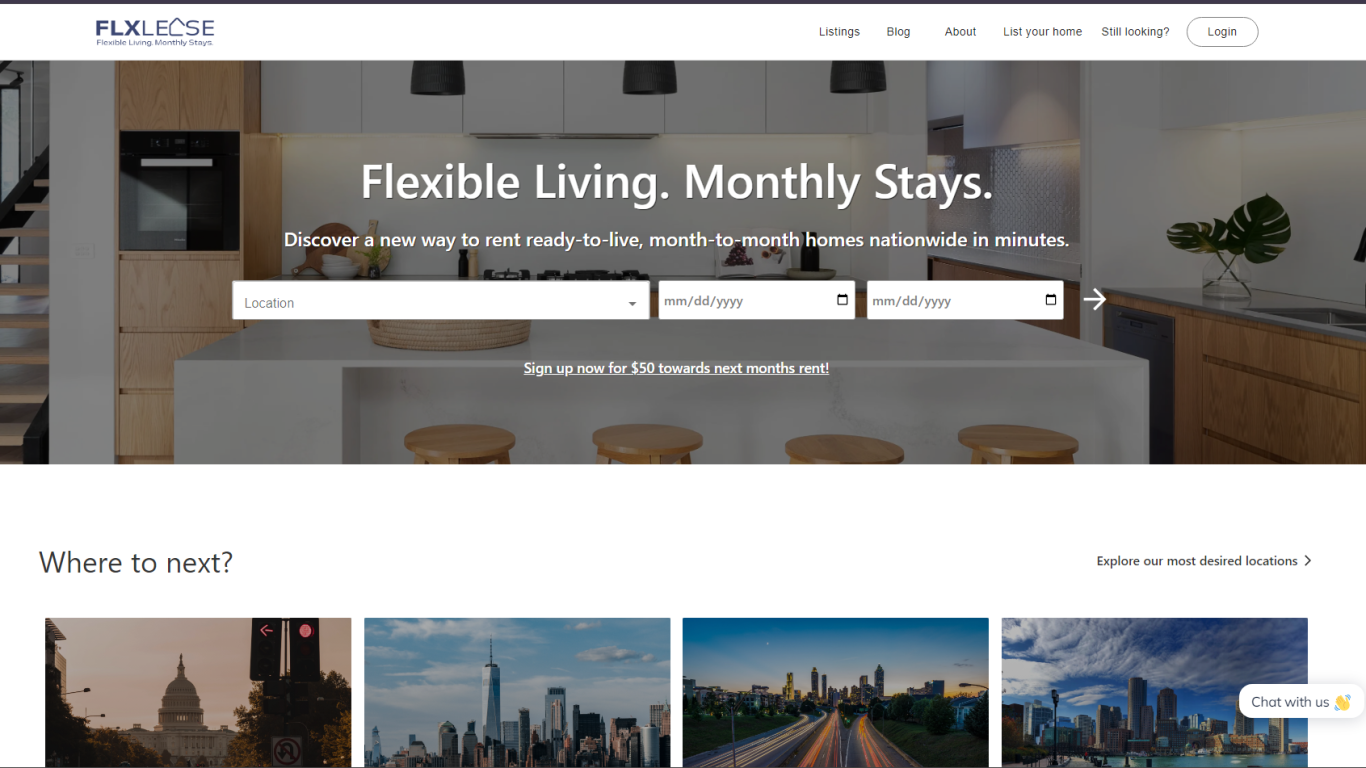Open the Listings menu item
Viewport: 1366px width, 768px height.
[x=839, y=32]
